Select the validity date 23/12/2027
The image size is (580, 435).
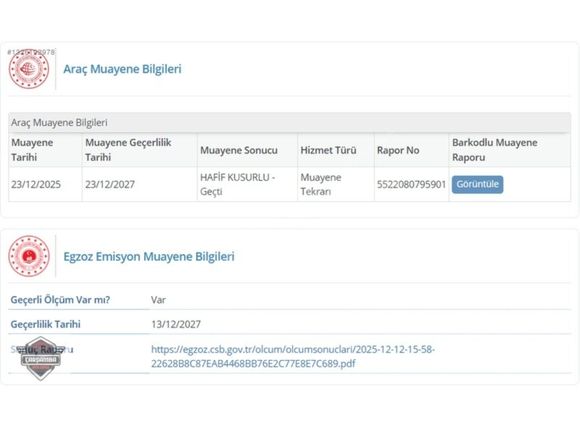pyautogui.click(x=110, y=184)
